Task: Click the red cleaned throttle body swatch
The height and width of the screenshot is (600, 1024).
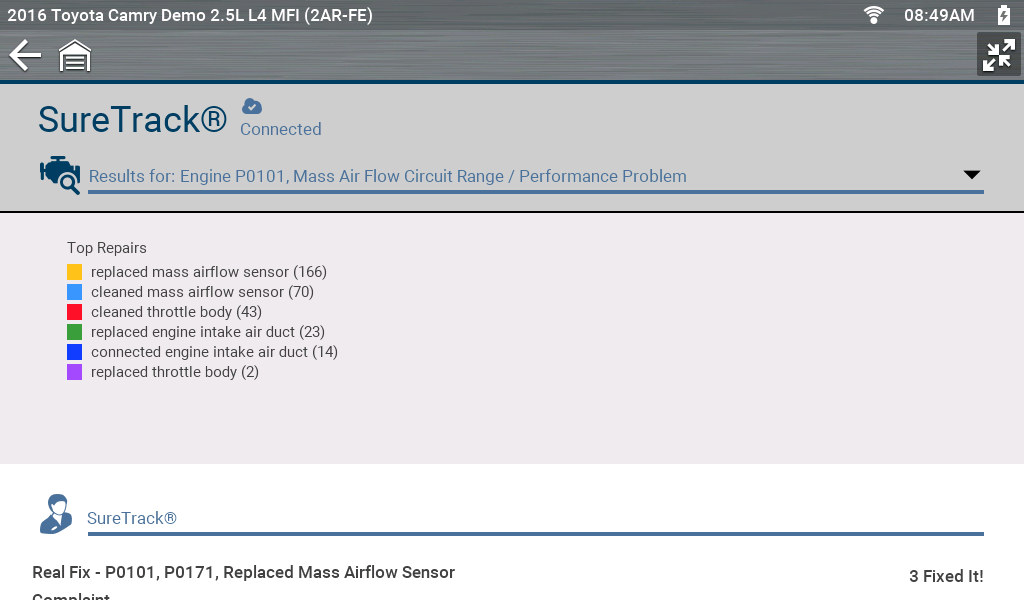Action: [x=74, y=312]
